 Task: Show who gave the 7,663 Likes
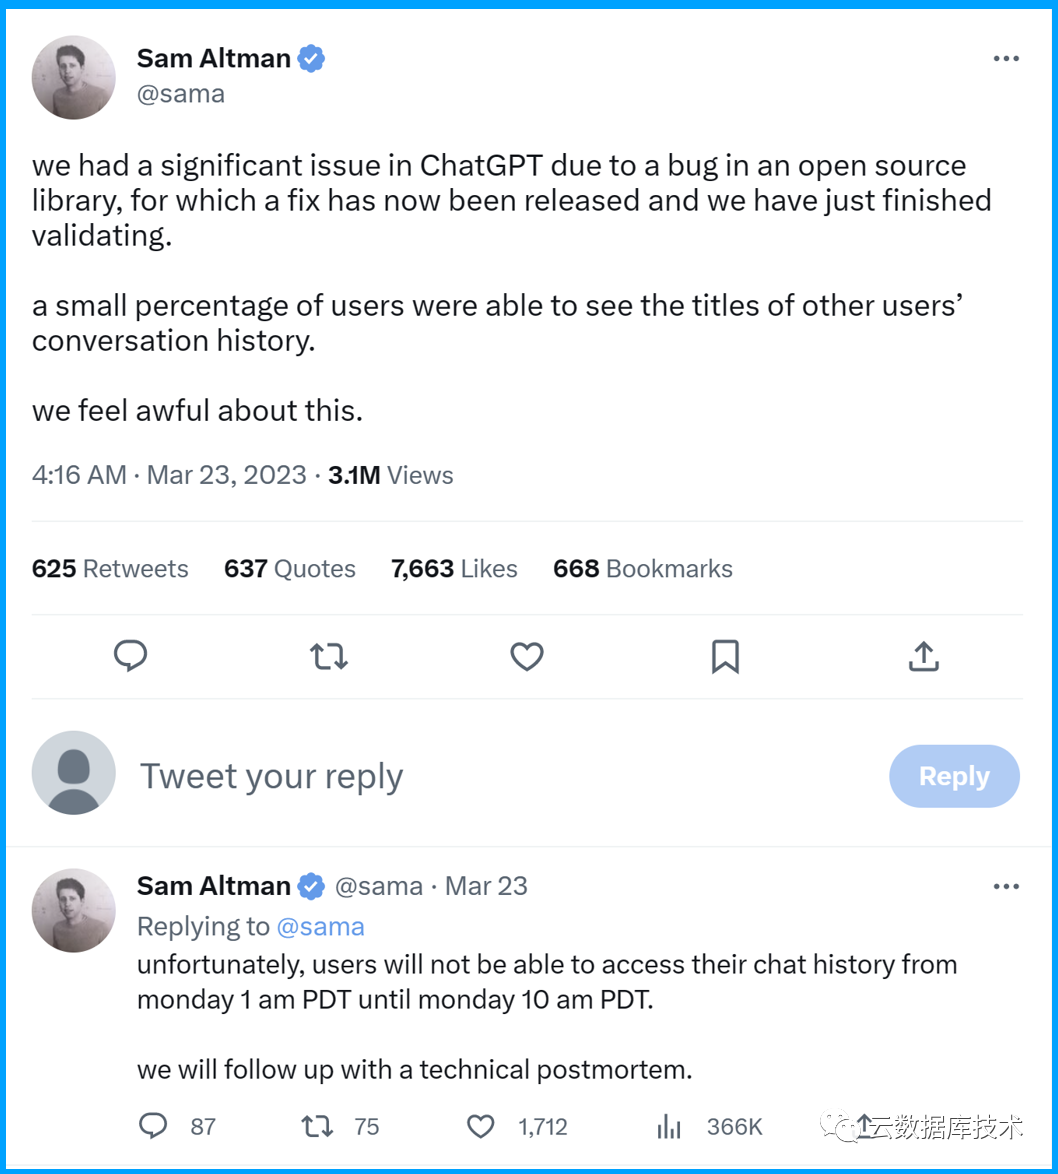click(454, 569)
